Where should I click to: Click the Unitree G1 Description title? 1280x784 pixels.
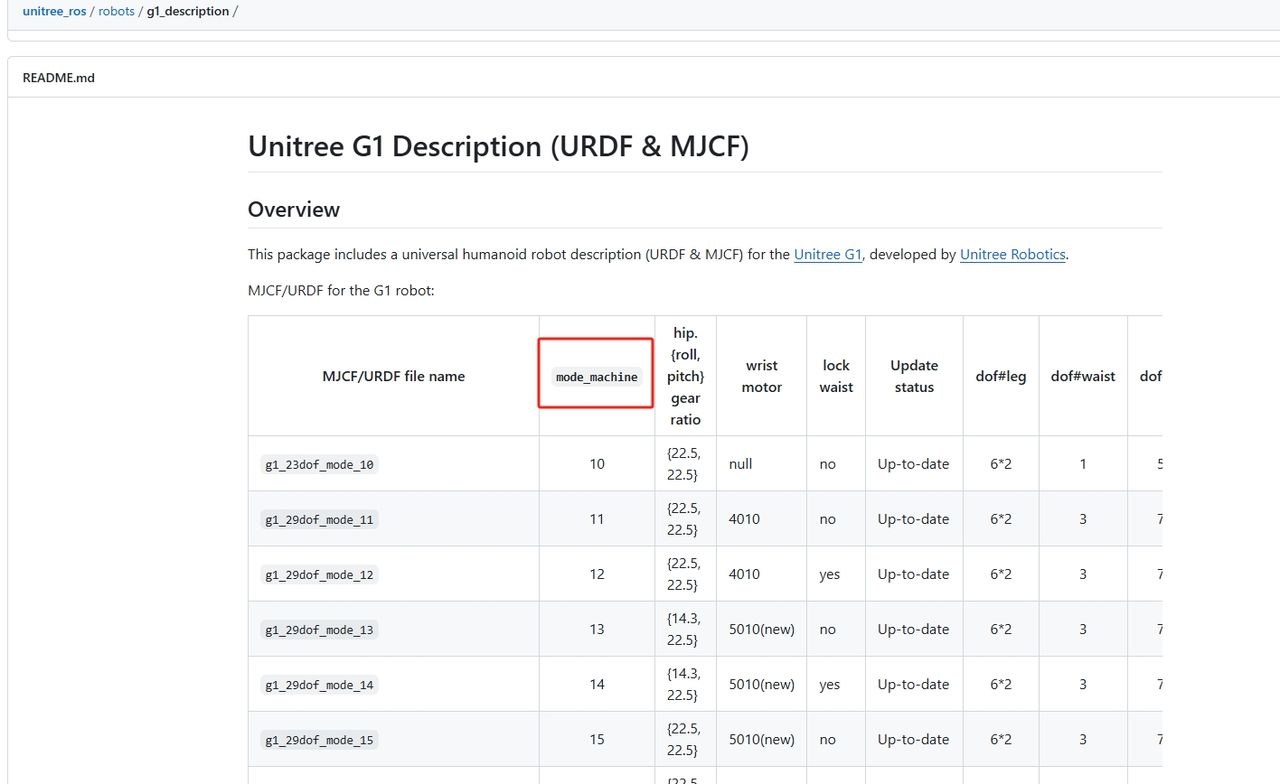[x=498, y=146]
